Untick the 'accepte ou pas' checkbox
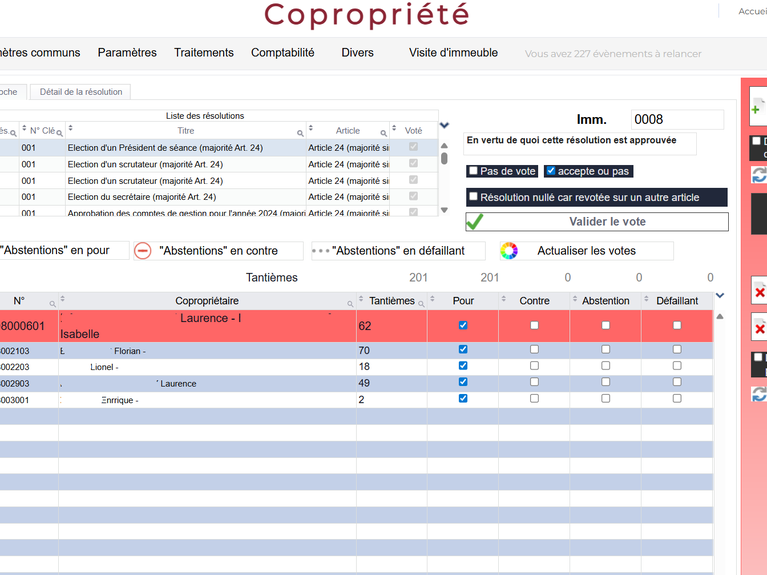The height and width of the screenshot is (575, 767). (551, 171)
